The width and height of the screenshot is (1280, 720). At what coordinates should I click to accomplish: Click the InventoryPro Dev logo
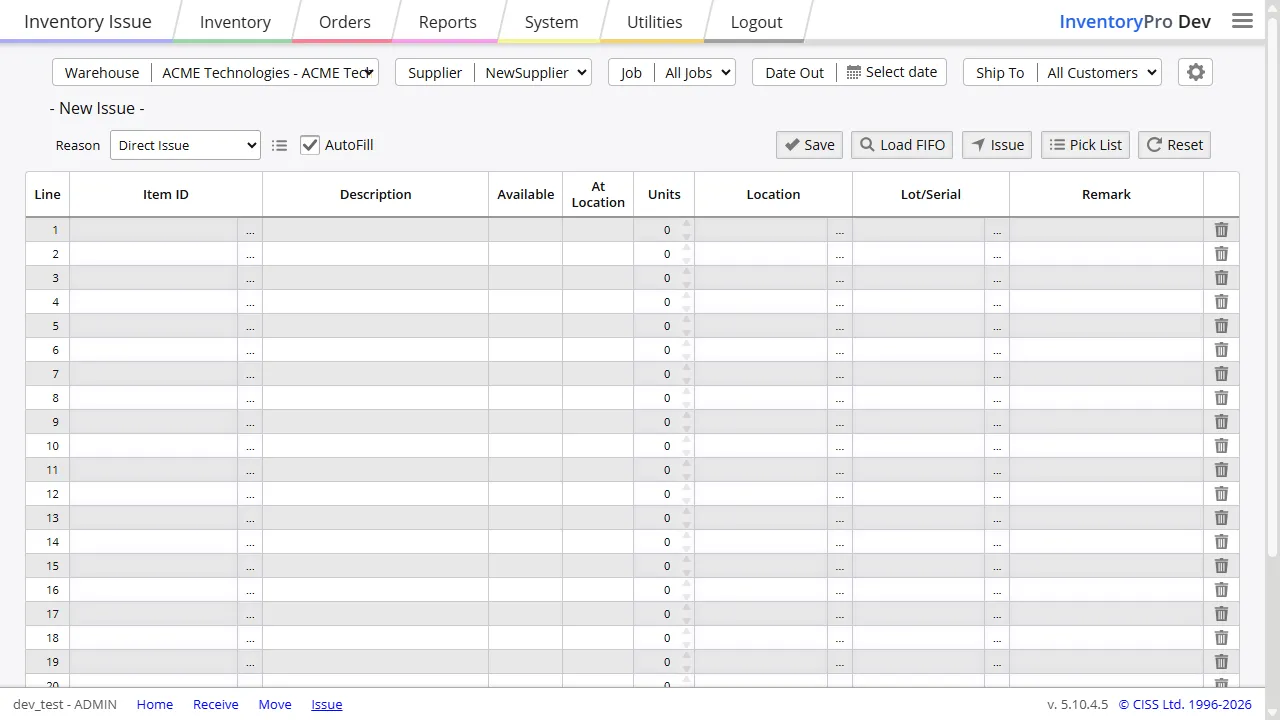click(x=1135, y=21)
